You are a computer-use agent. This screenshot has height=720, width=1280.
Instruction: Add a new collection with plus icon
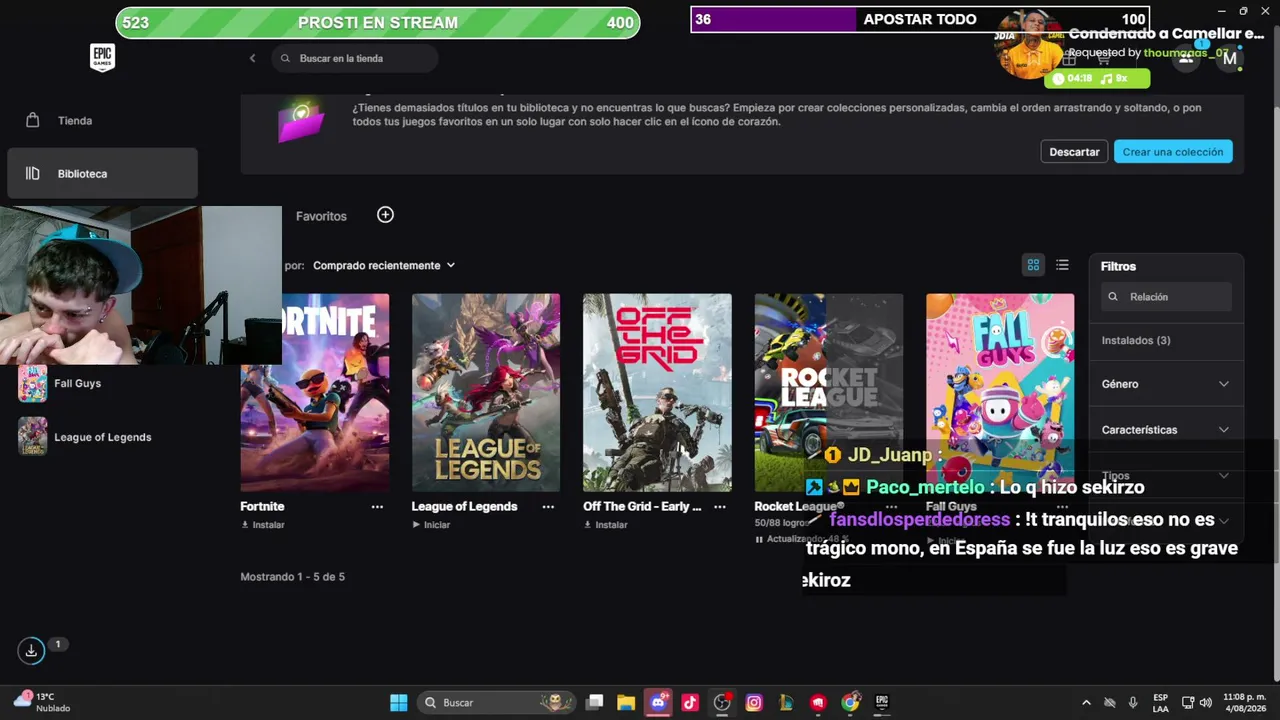click(385, 215)
